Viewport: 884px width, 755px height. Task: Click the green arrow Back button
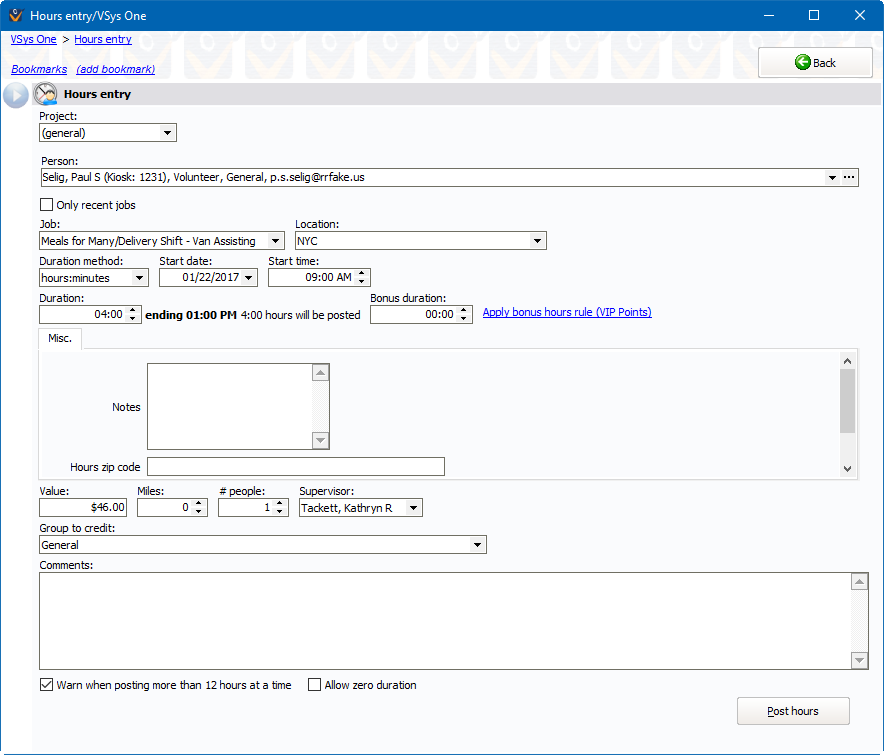[x=815, y=62]
